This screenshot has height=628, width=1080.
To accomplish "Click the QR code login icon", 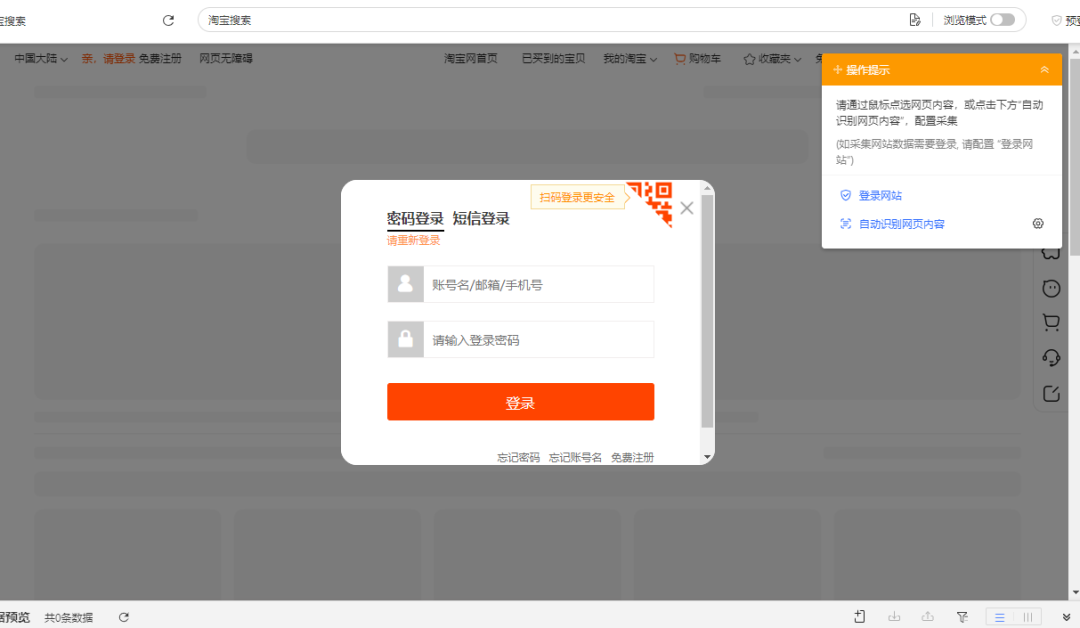I will point(650,202).
